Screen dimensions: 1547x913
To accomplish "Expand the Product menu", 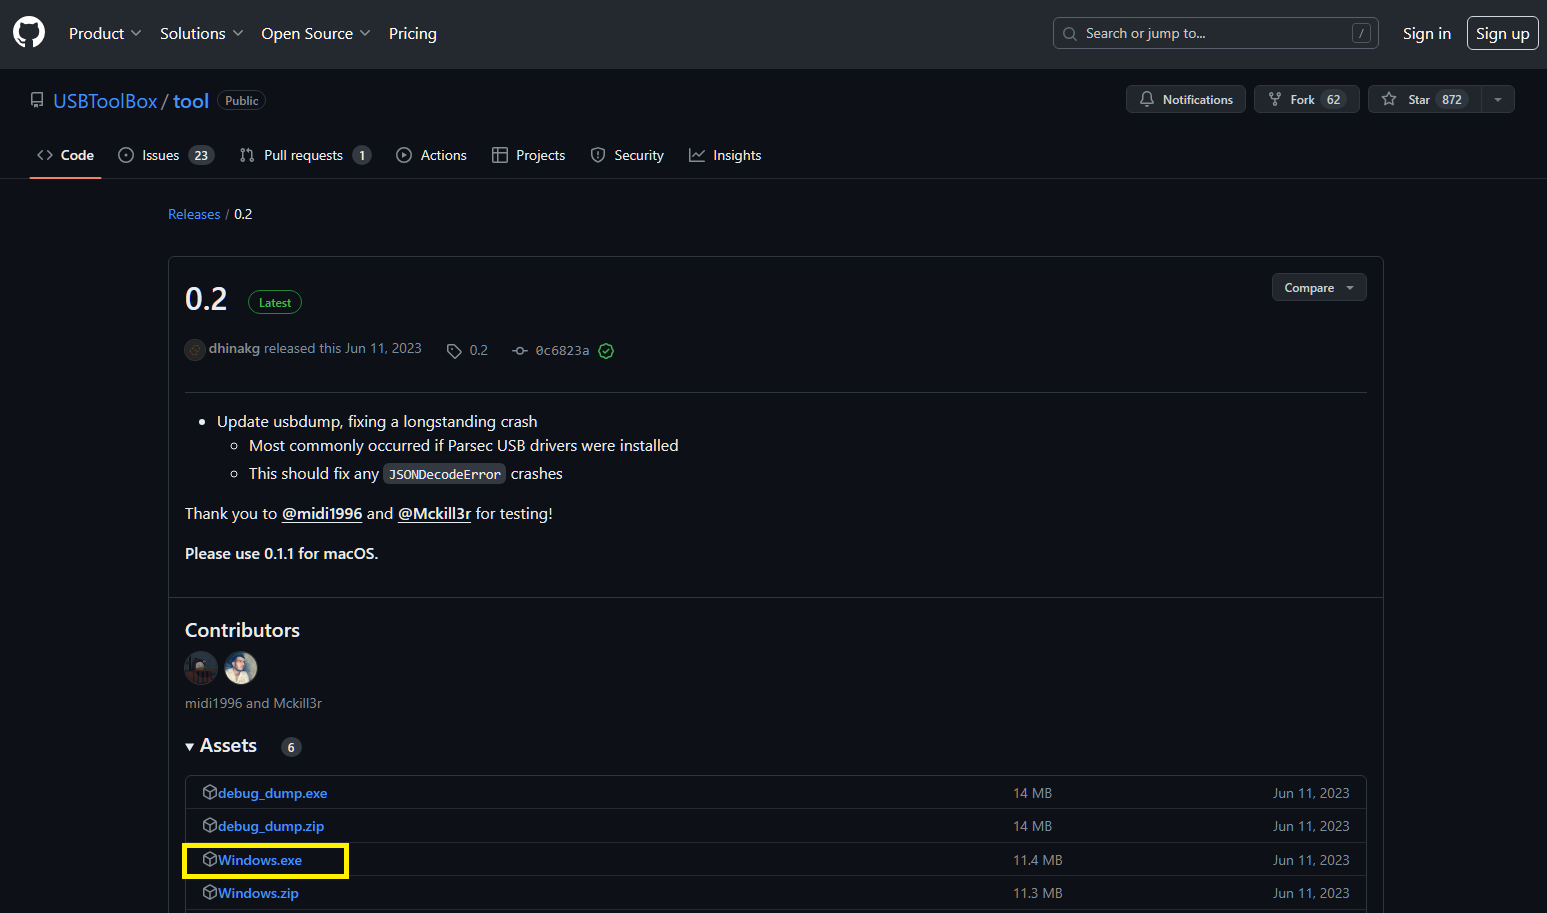I will [x=105, y=33].
